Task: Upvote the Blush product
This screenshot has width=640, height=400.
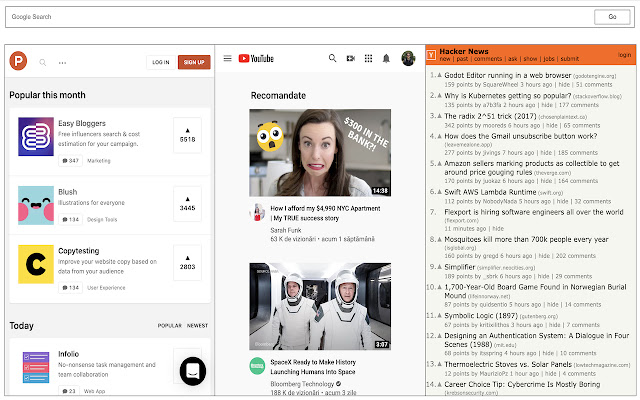Action: (x=187, y=202)
